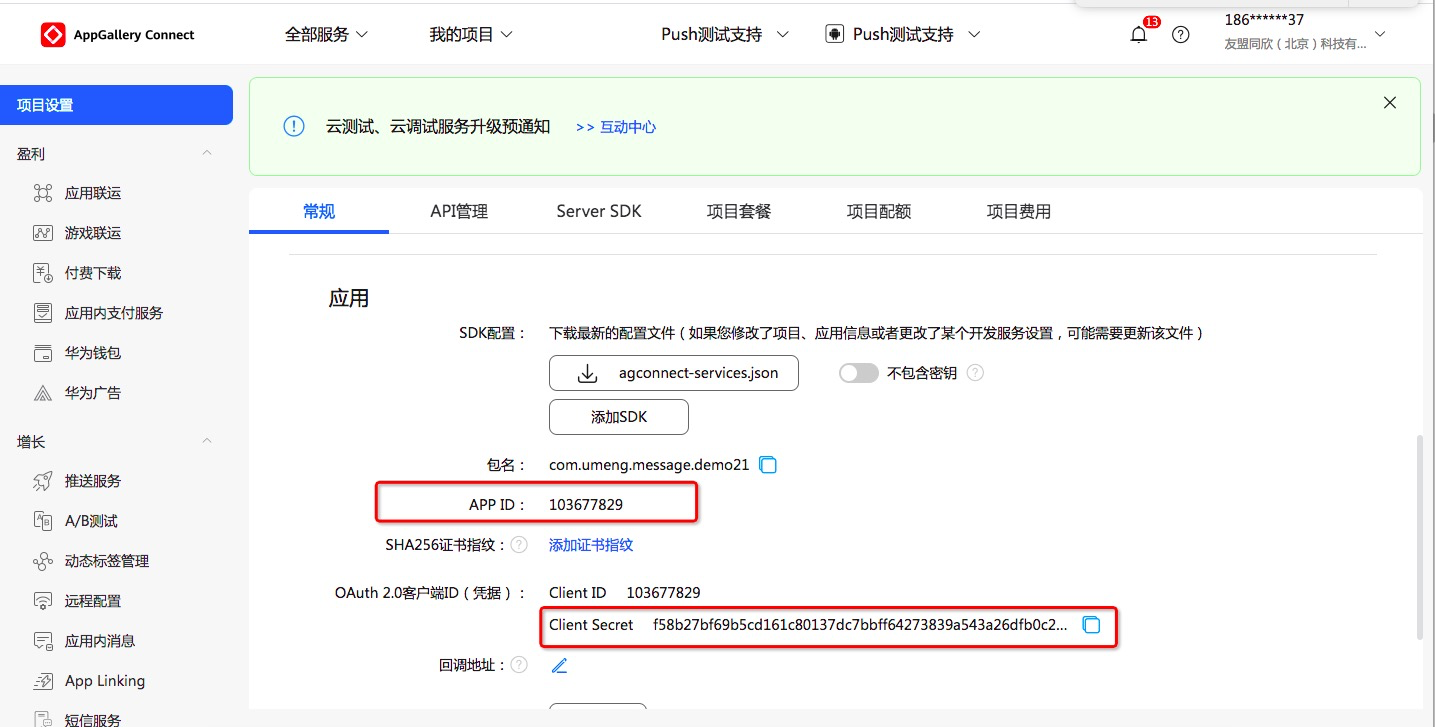Open the help question mark icon
The height and width of the screenshot is (727, 1435).
1181,35
